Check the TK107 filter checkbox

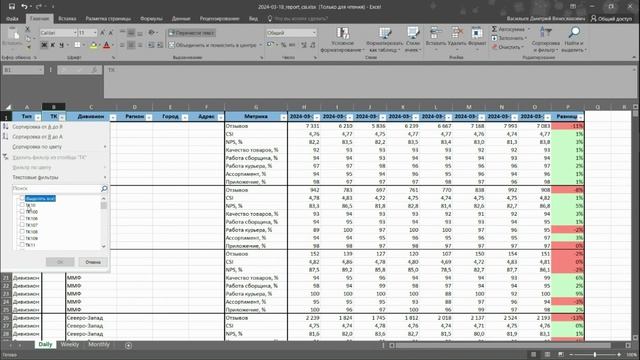coord(22,225)
